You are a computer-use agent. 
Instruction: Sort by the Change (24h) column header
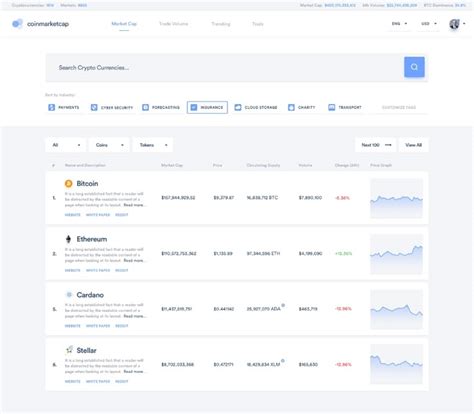click(347, 165)
